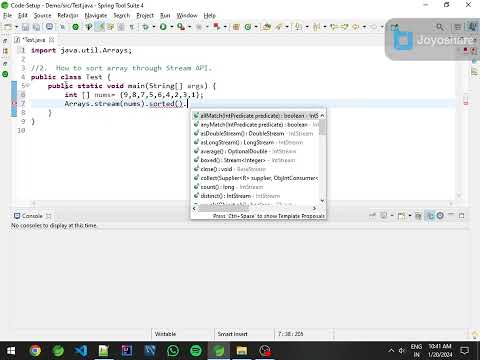
Task: Click the proposal list's scroll-down arrow
Action: point(322,200)
